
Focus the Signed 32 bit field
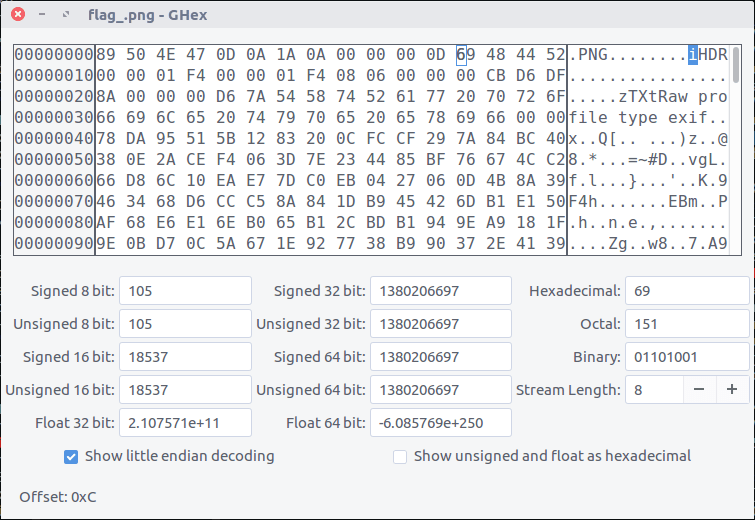tap(440, 291)
